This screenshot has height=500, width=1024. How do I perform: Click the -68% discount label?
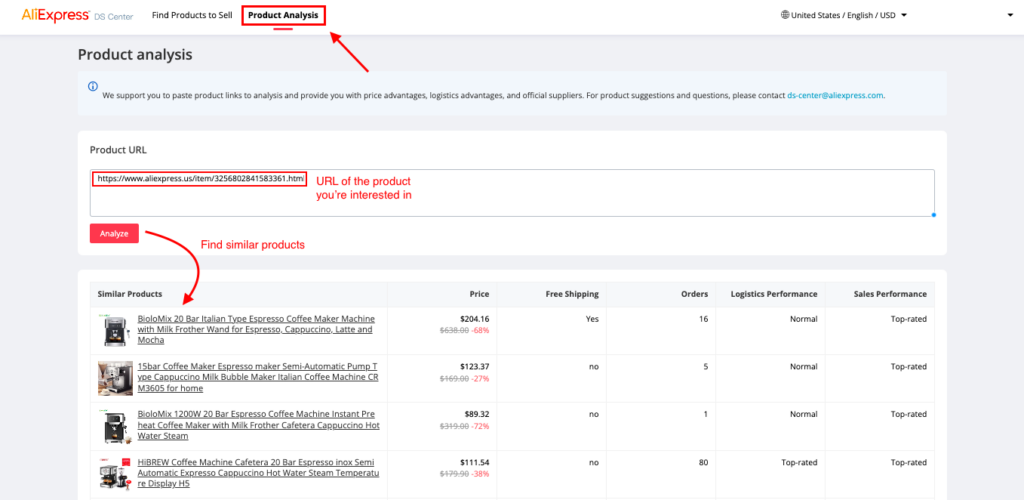(481, 330)
